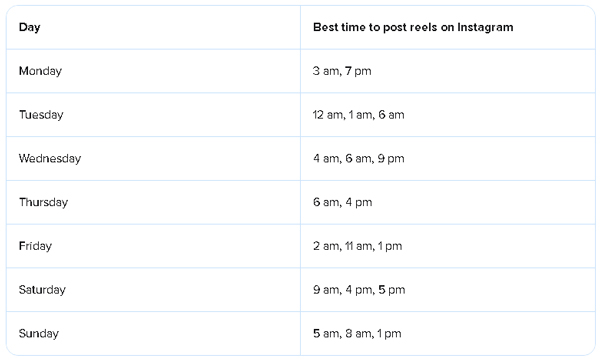Click the 3 am, 7 pm cell
The image size is (600, 360).
(x=342, y=71)
